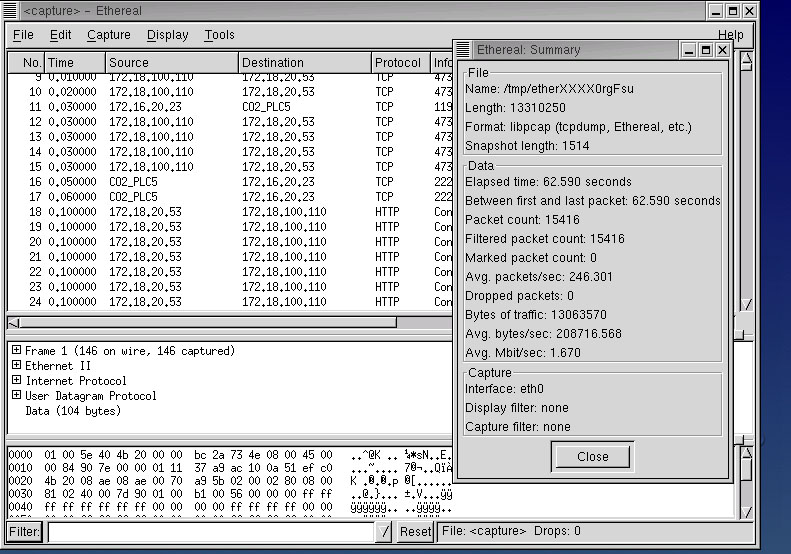Select packet 16 from CO2_PLC5
This screenshot has height=554, width=791.
tap(230, 182)
